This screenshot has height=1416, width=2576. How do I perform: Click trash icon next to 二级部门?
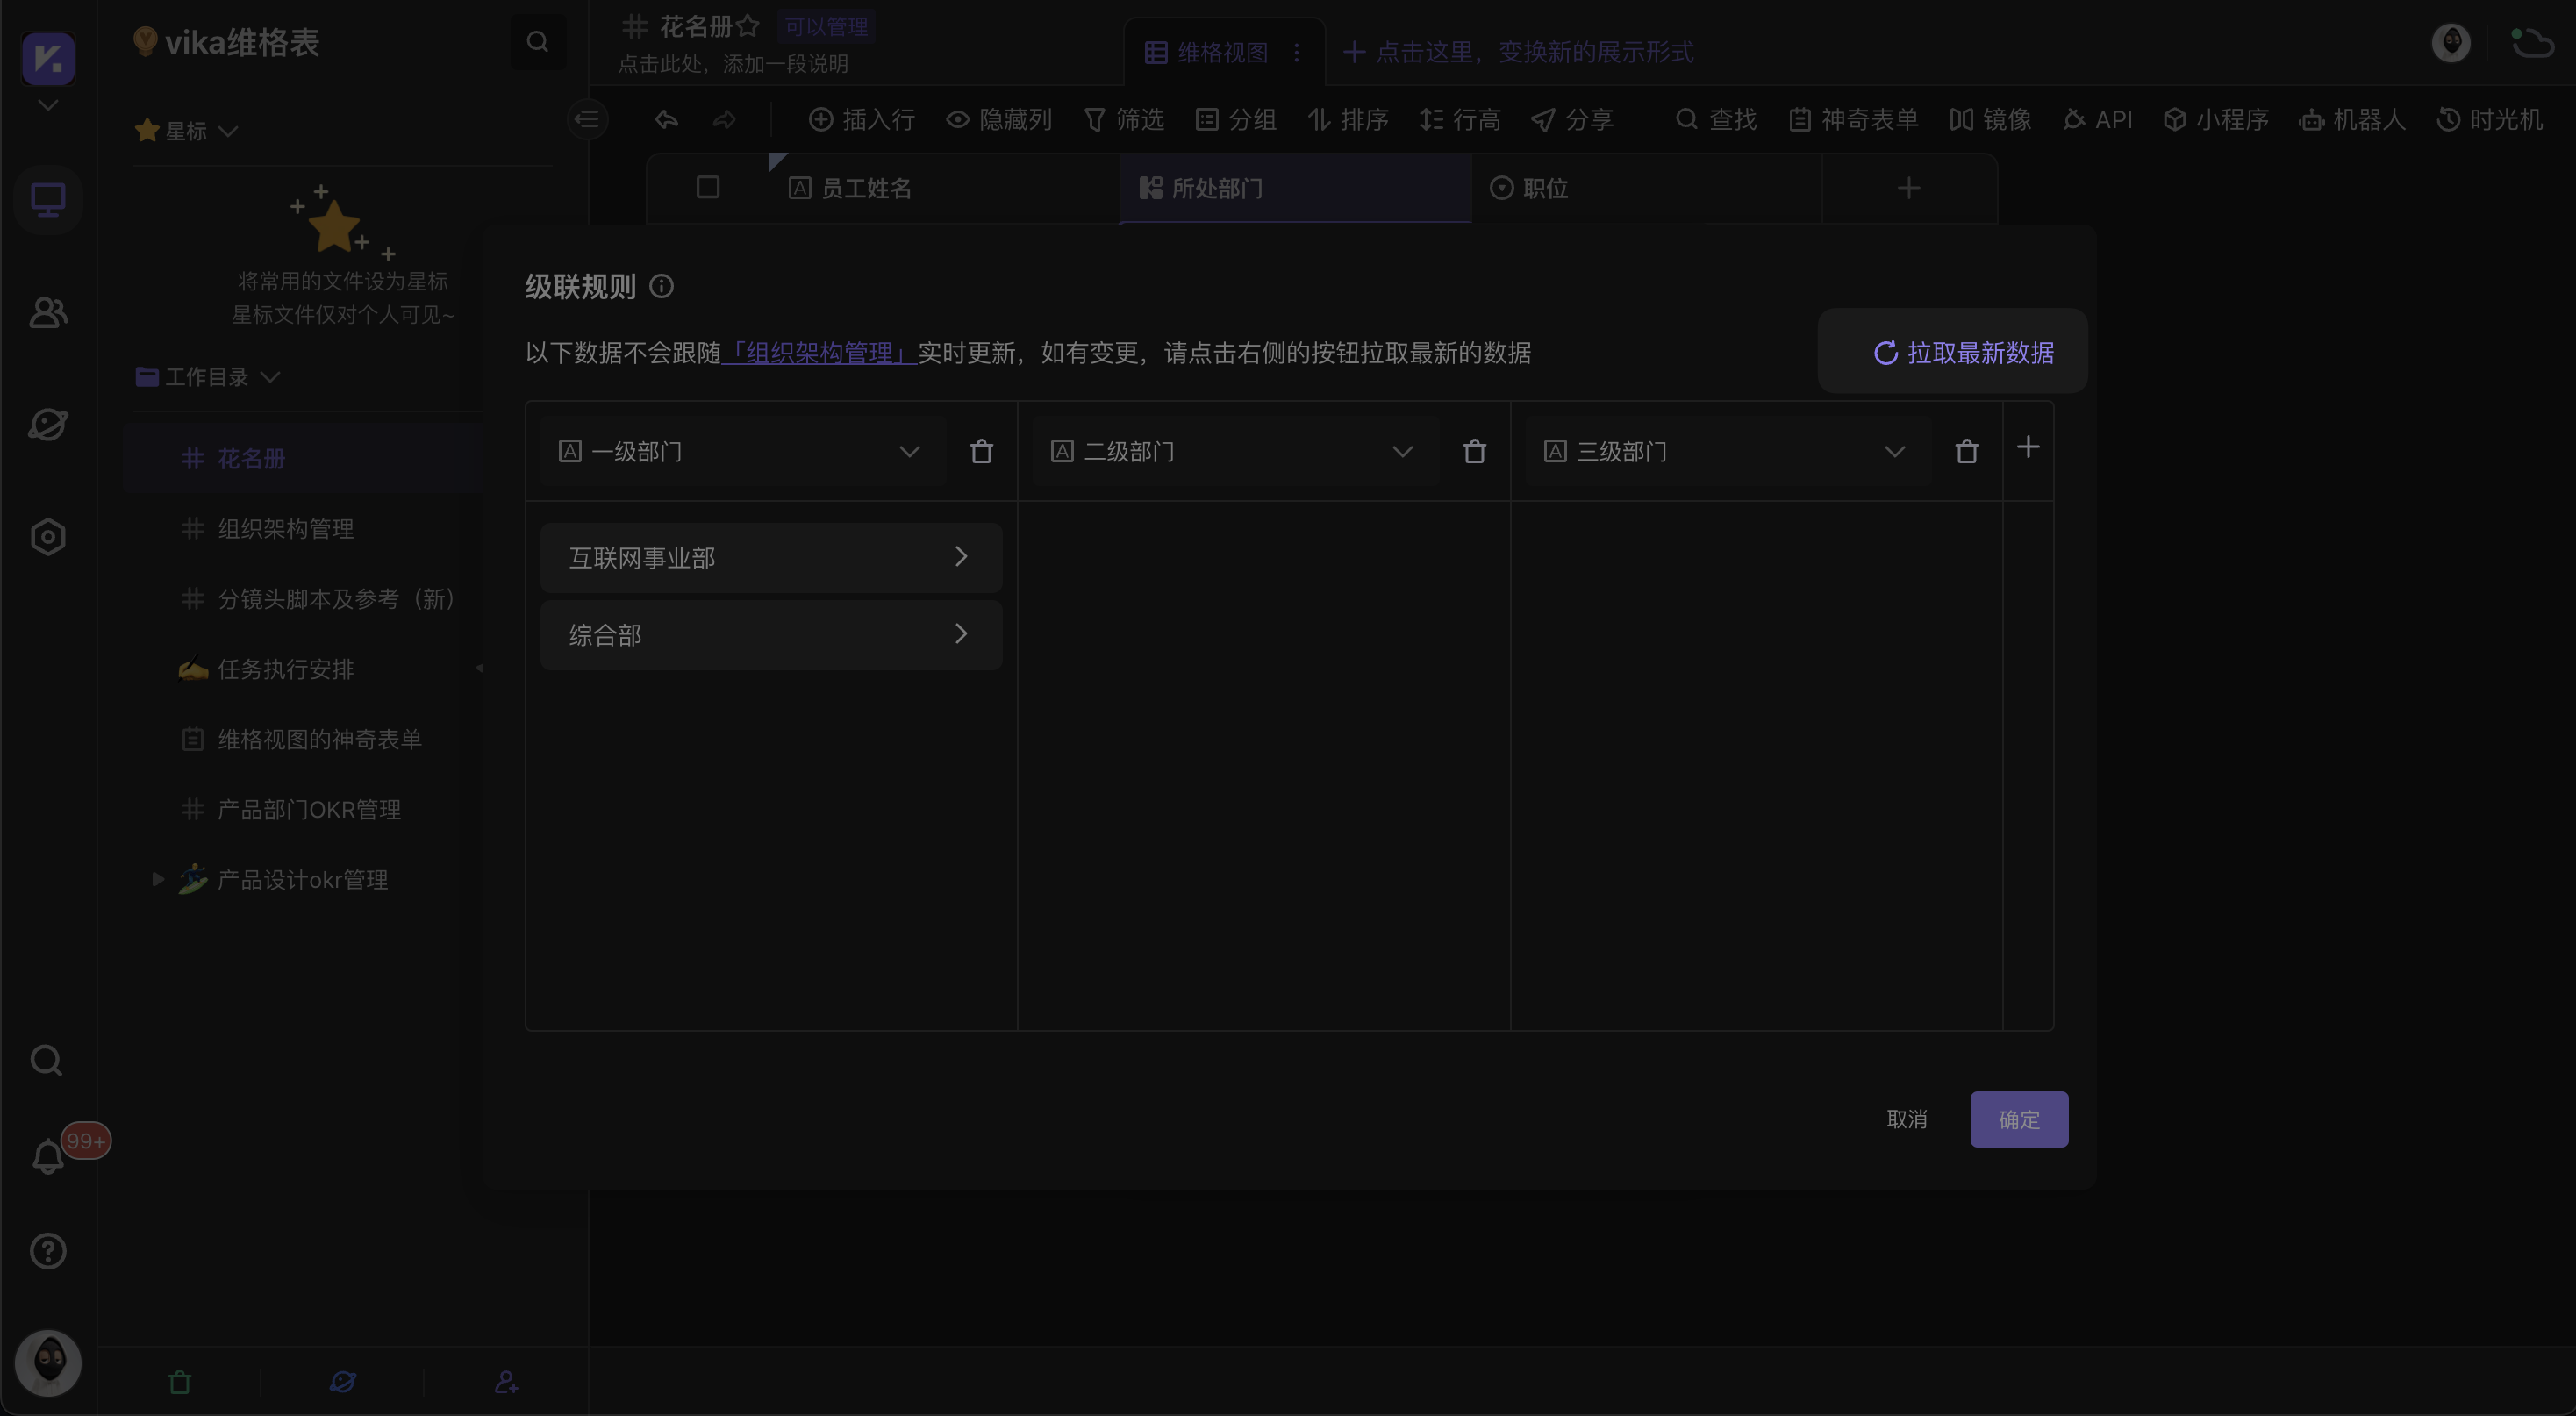1473,452
